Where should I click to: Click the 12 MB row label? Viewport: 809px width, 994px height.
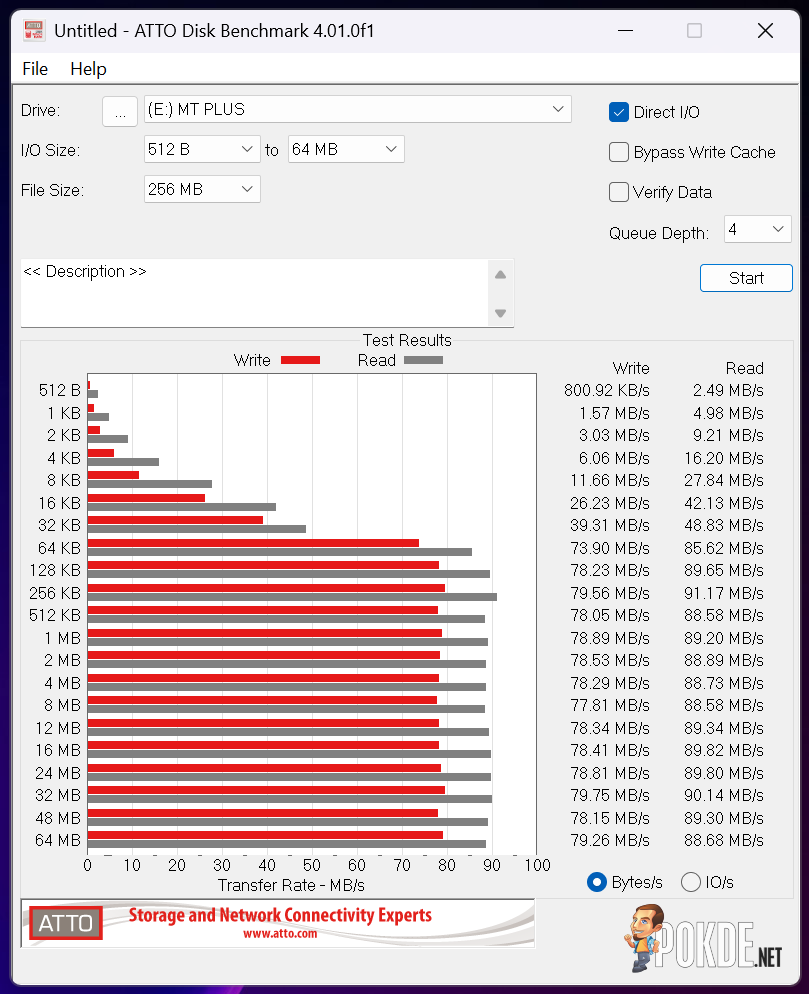tap(58, 728)
